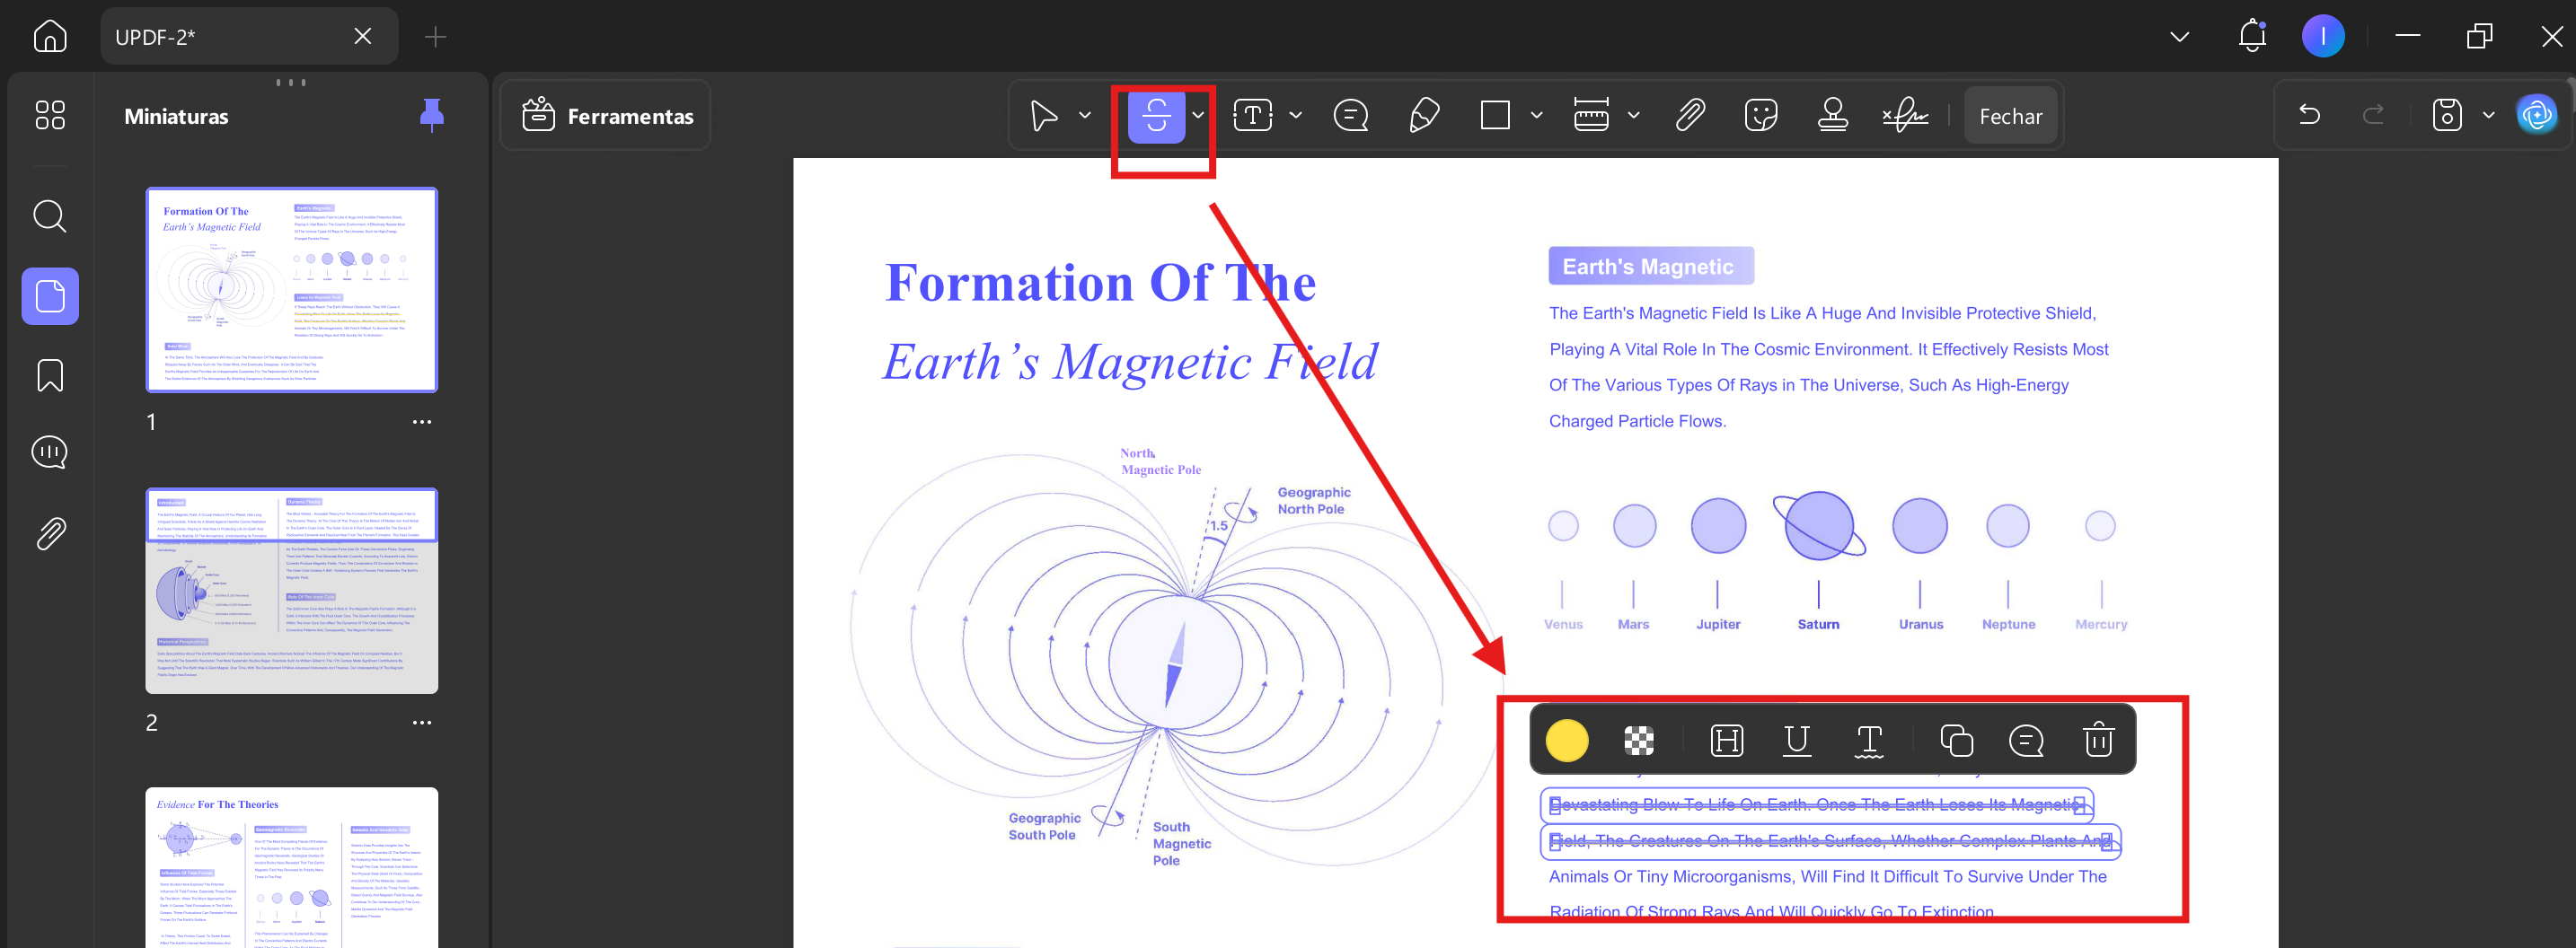Expand the strikethrough tool dropdown arrow
Viewport: 2576px width, 948px height.
pos(1198,116)
